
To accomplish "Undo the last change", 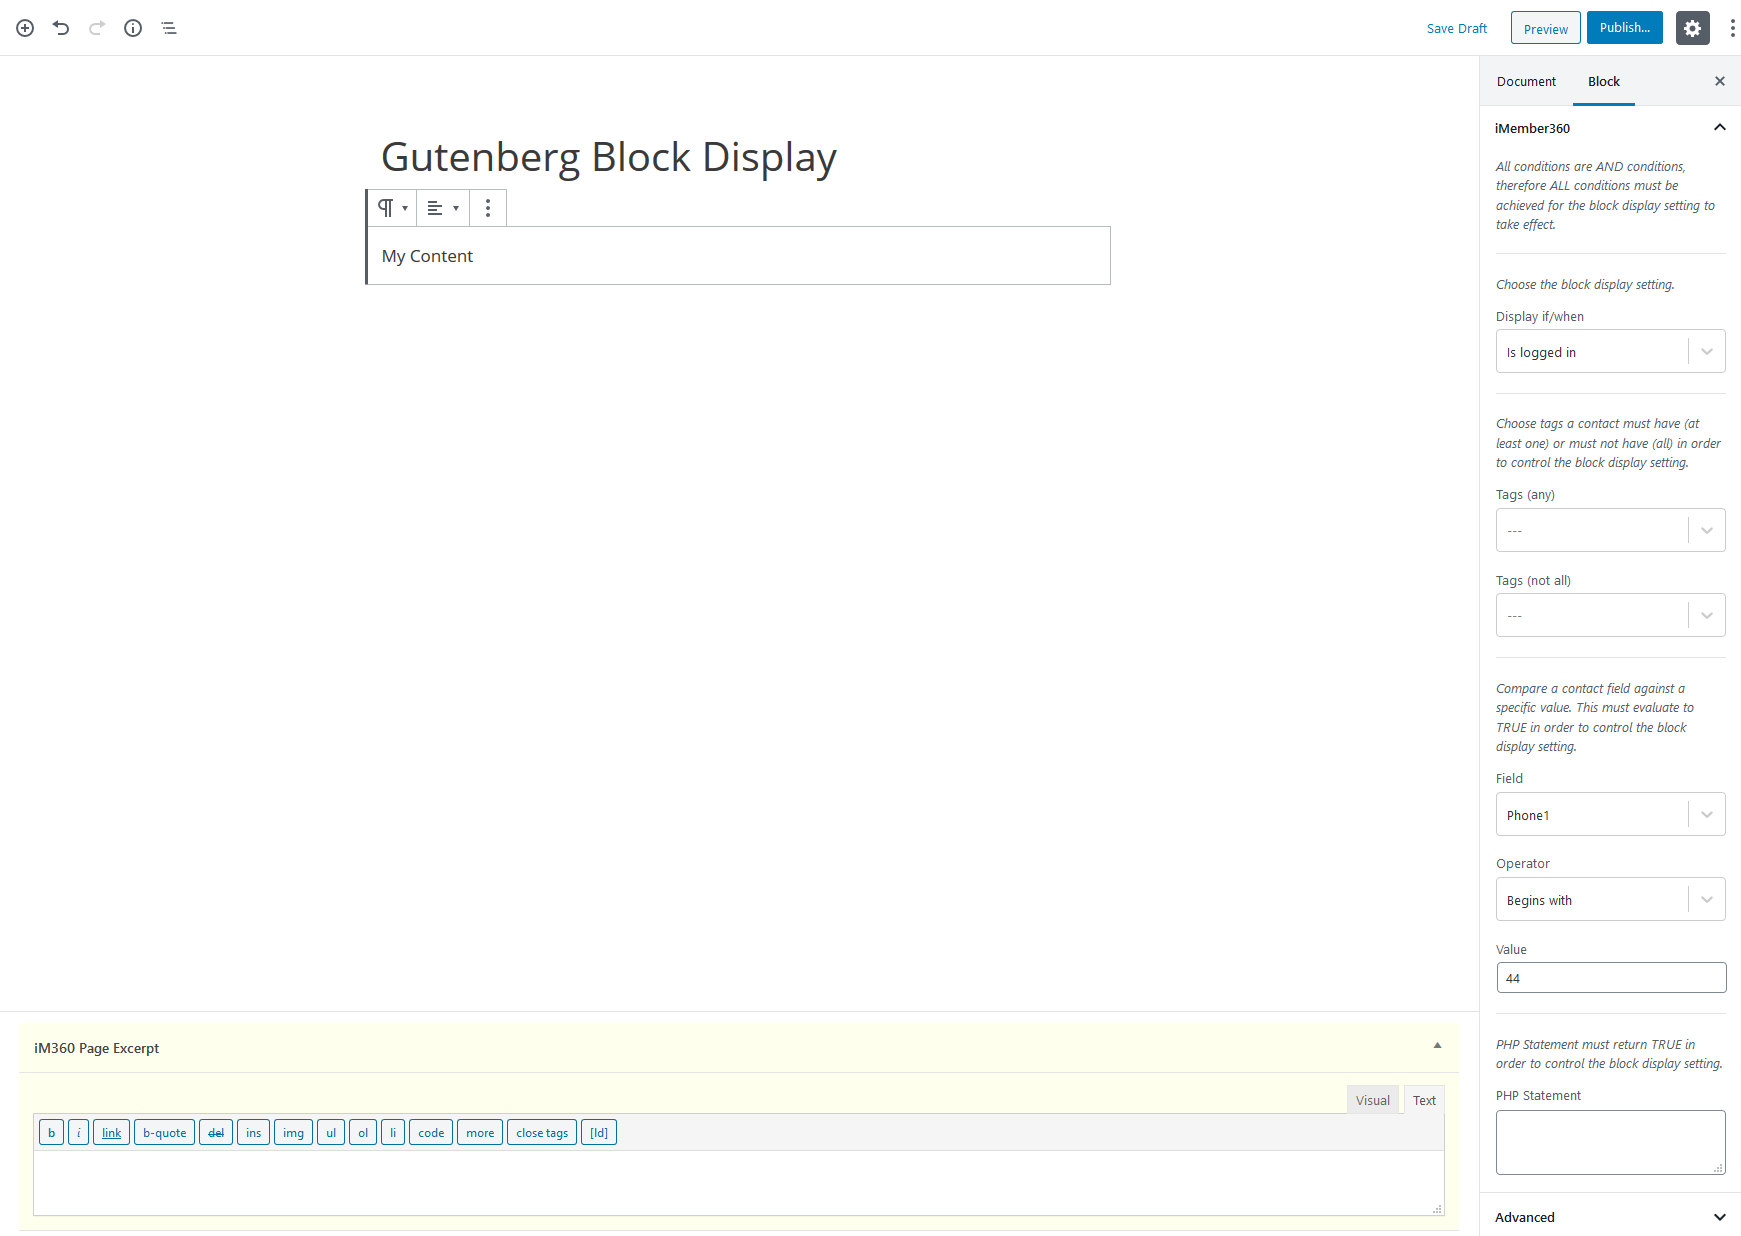I will click(x=60, y=28).
